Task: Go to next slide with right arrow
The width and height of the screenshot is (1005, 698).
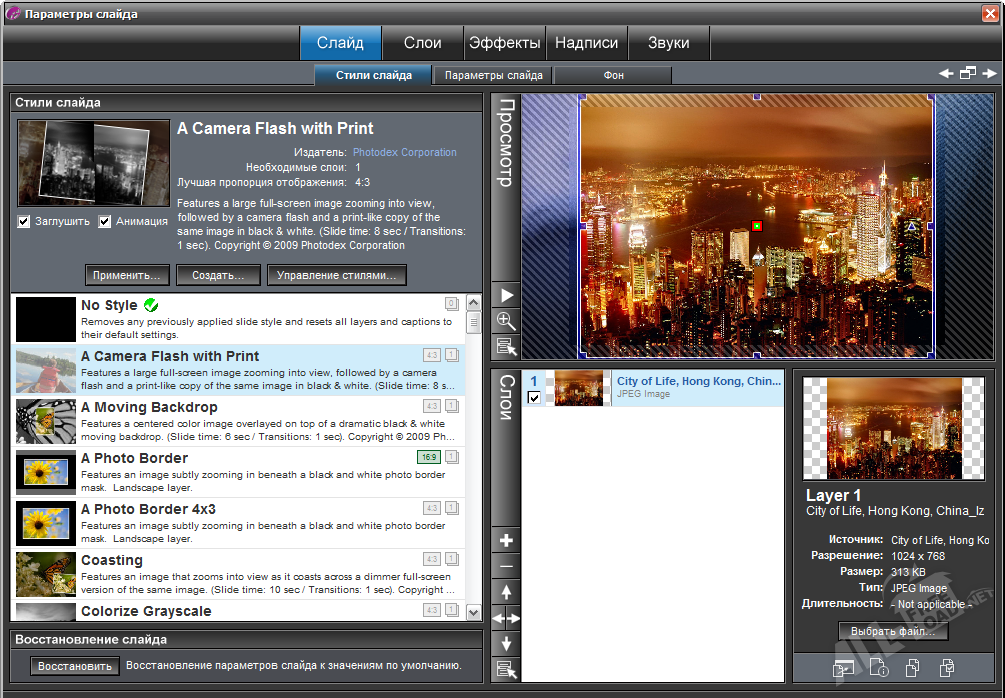Action: [990, 74]
